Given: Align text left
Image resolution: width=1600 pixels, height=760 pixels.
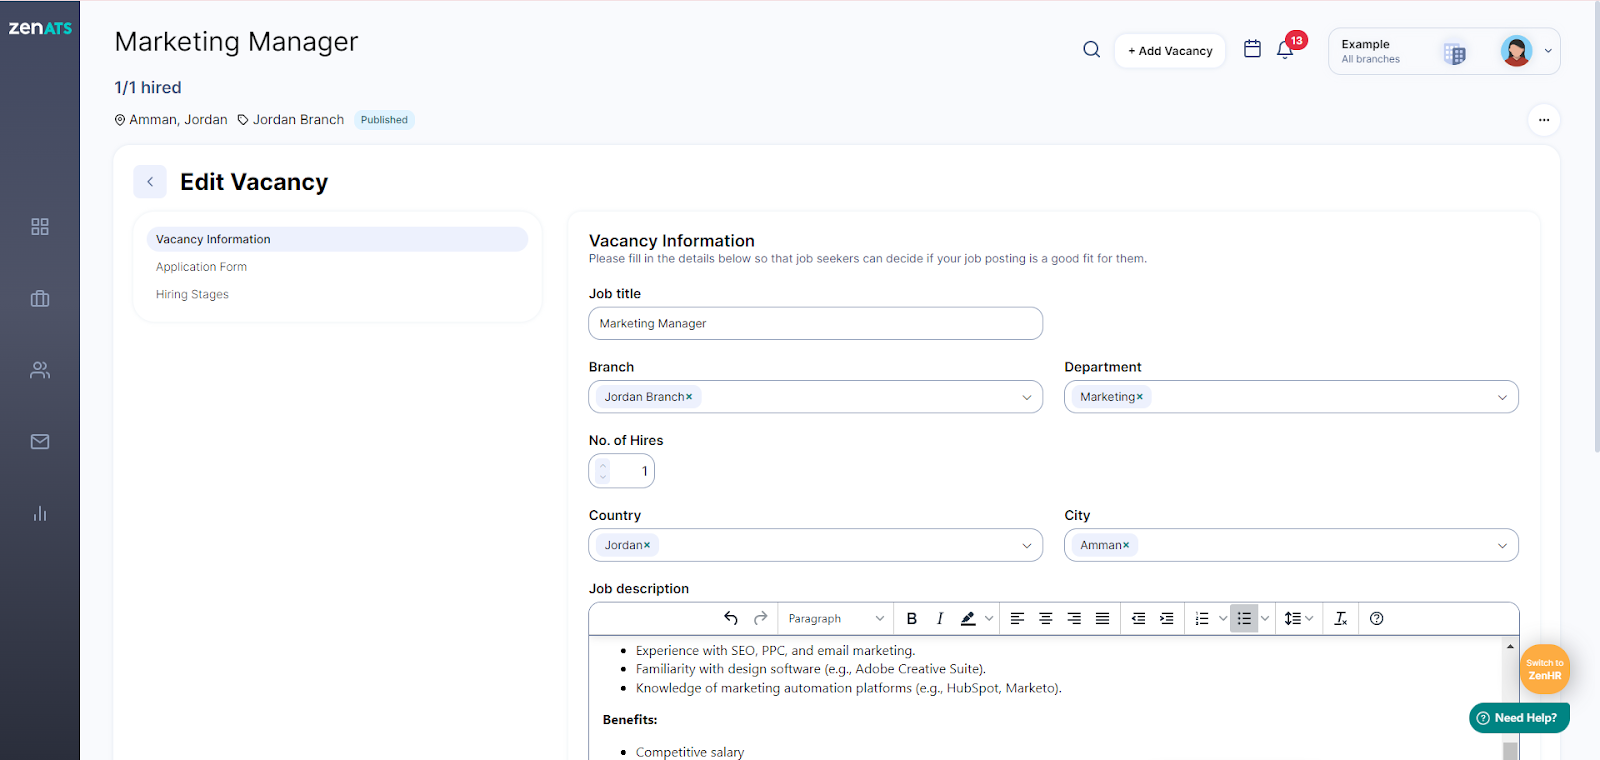Looking at the screenshot, I should [x=1017, y=618].
